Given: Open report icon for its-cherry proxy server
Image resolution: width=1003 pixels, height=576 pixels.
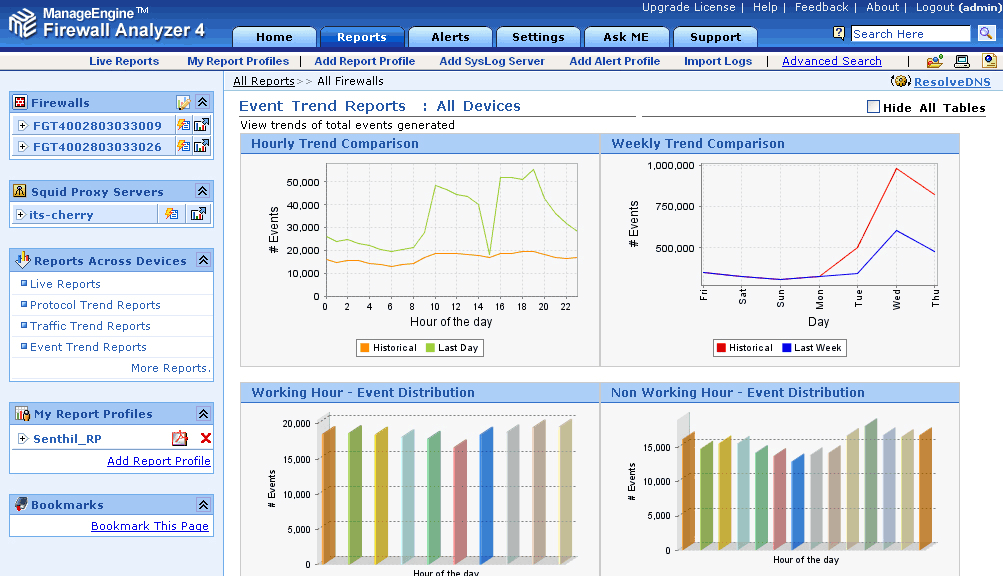Looking at the screenshot, I should pyautogui.click(x=199, y=214).
